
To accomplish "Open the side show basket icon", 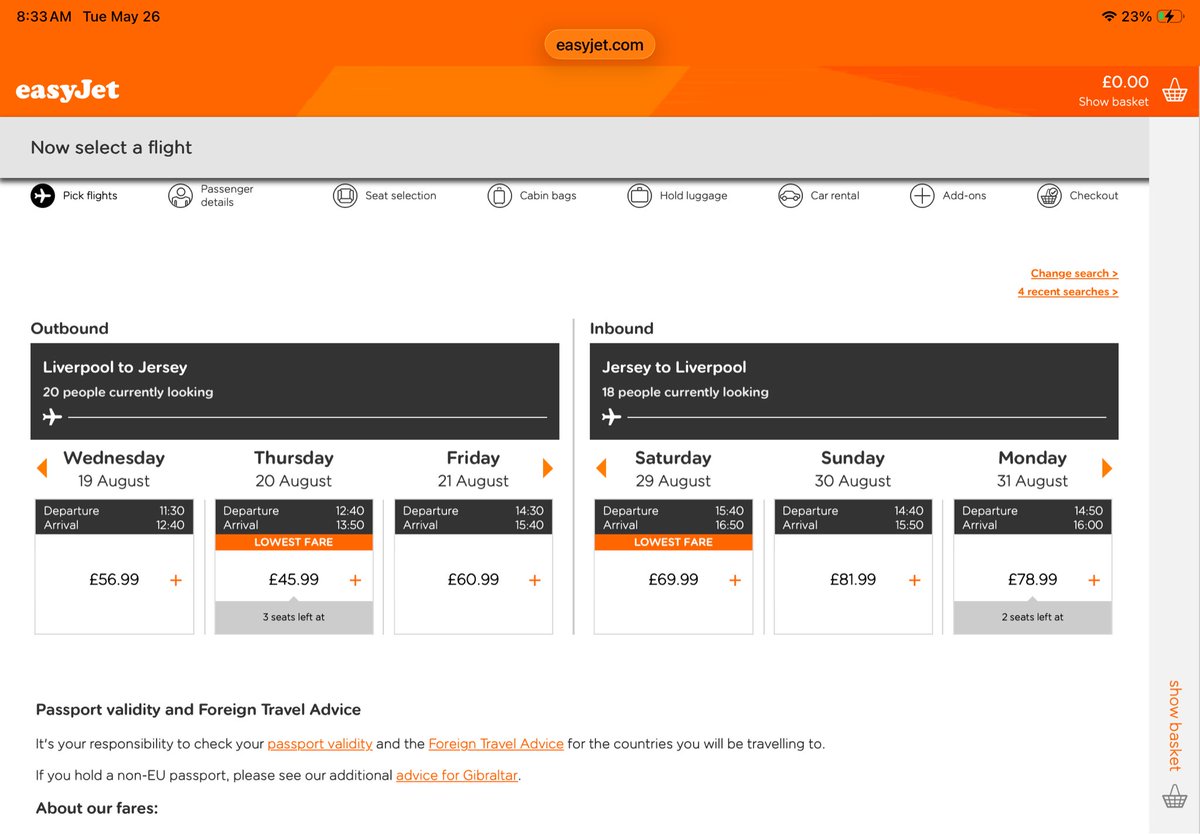I will 1174,796.
